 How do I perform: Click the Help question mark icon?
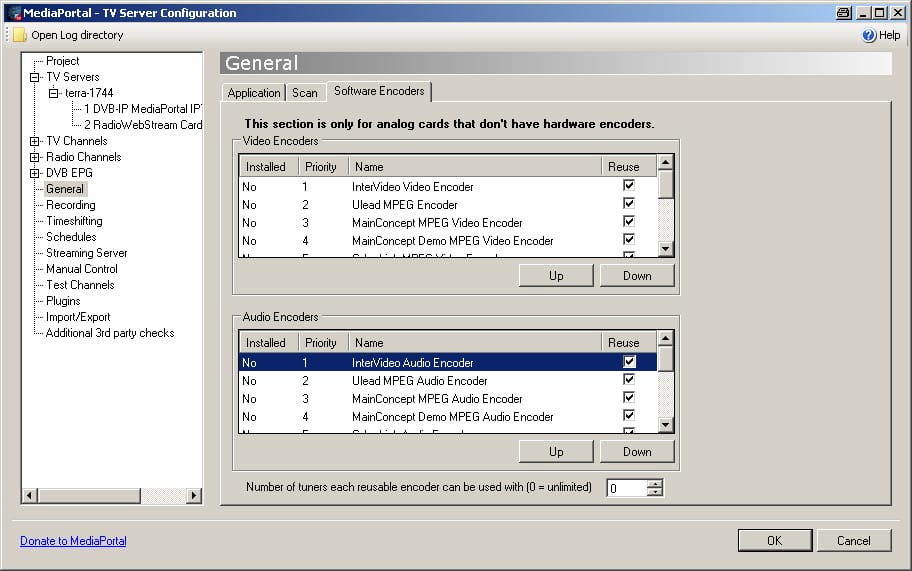tap(869, 35)
